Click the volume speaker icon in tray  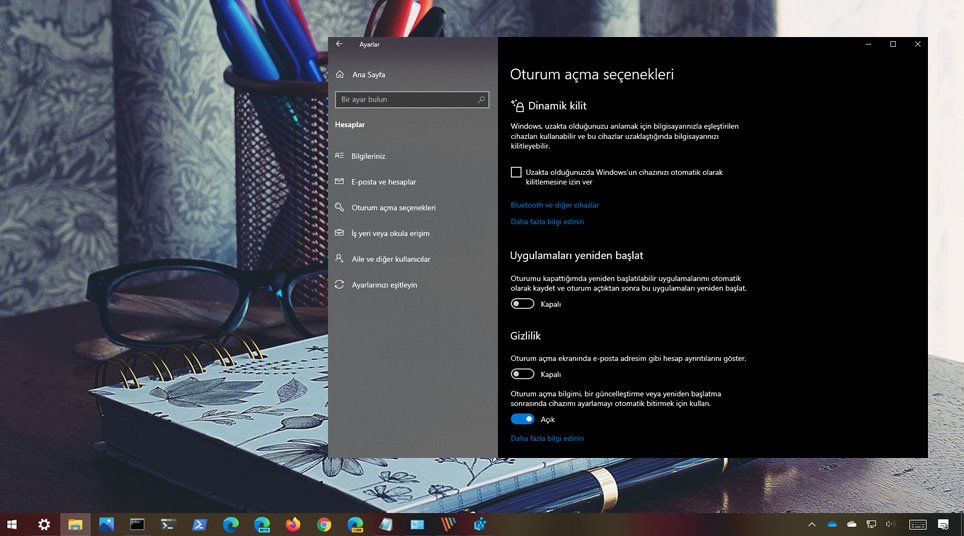pyautogui.click(x=890, y=524)
